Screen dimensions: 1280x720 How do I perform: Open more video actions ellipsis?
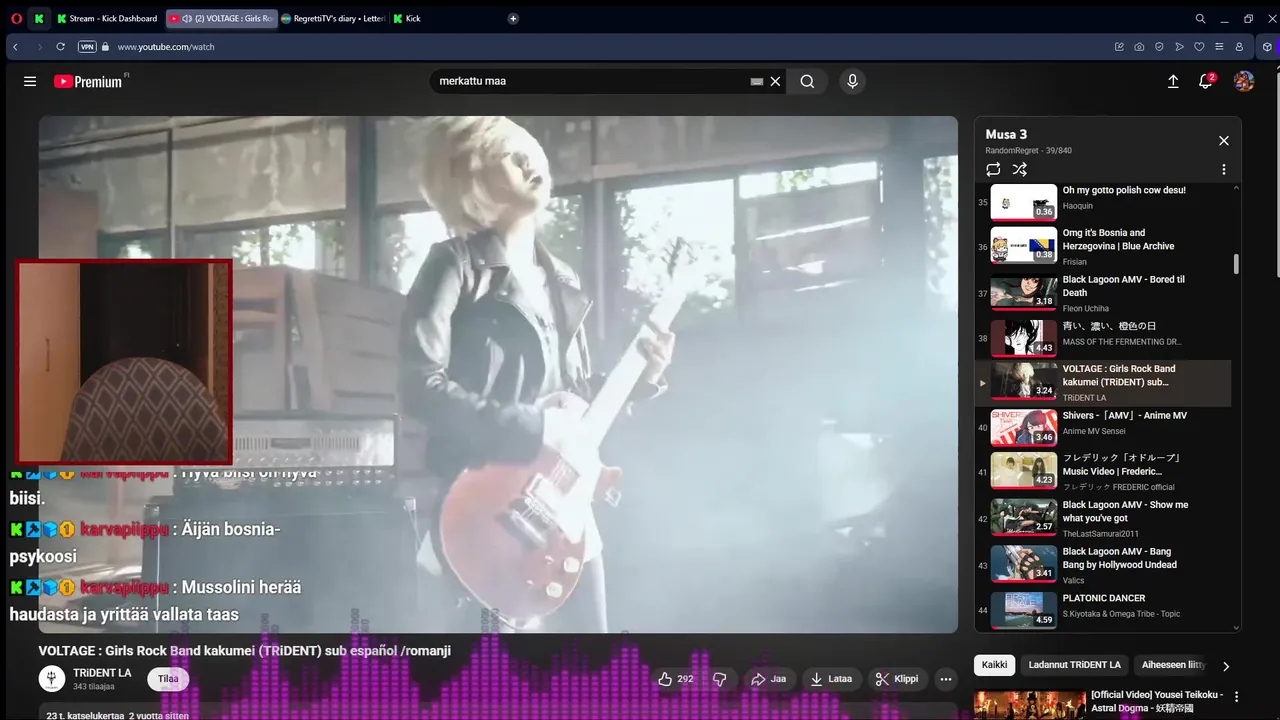pyautogui.click(x=946, y=679)
